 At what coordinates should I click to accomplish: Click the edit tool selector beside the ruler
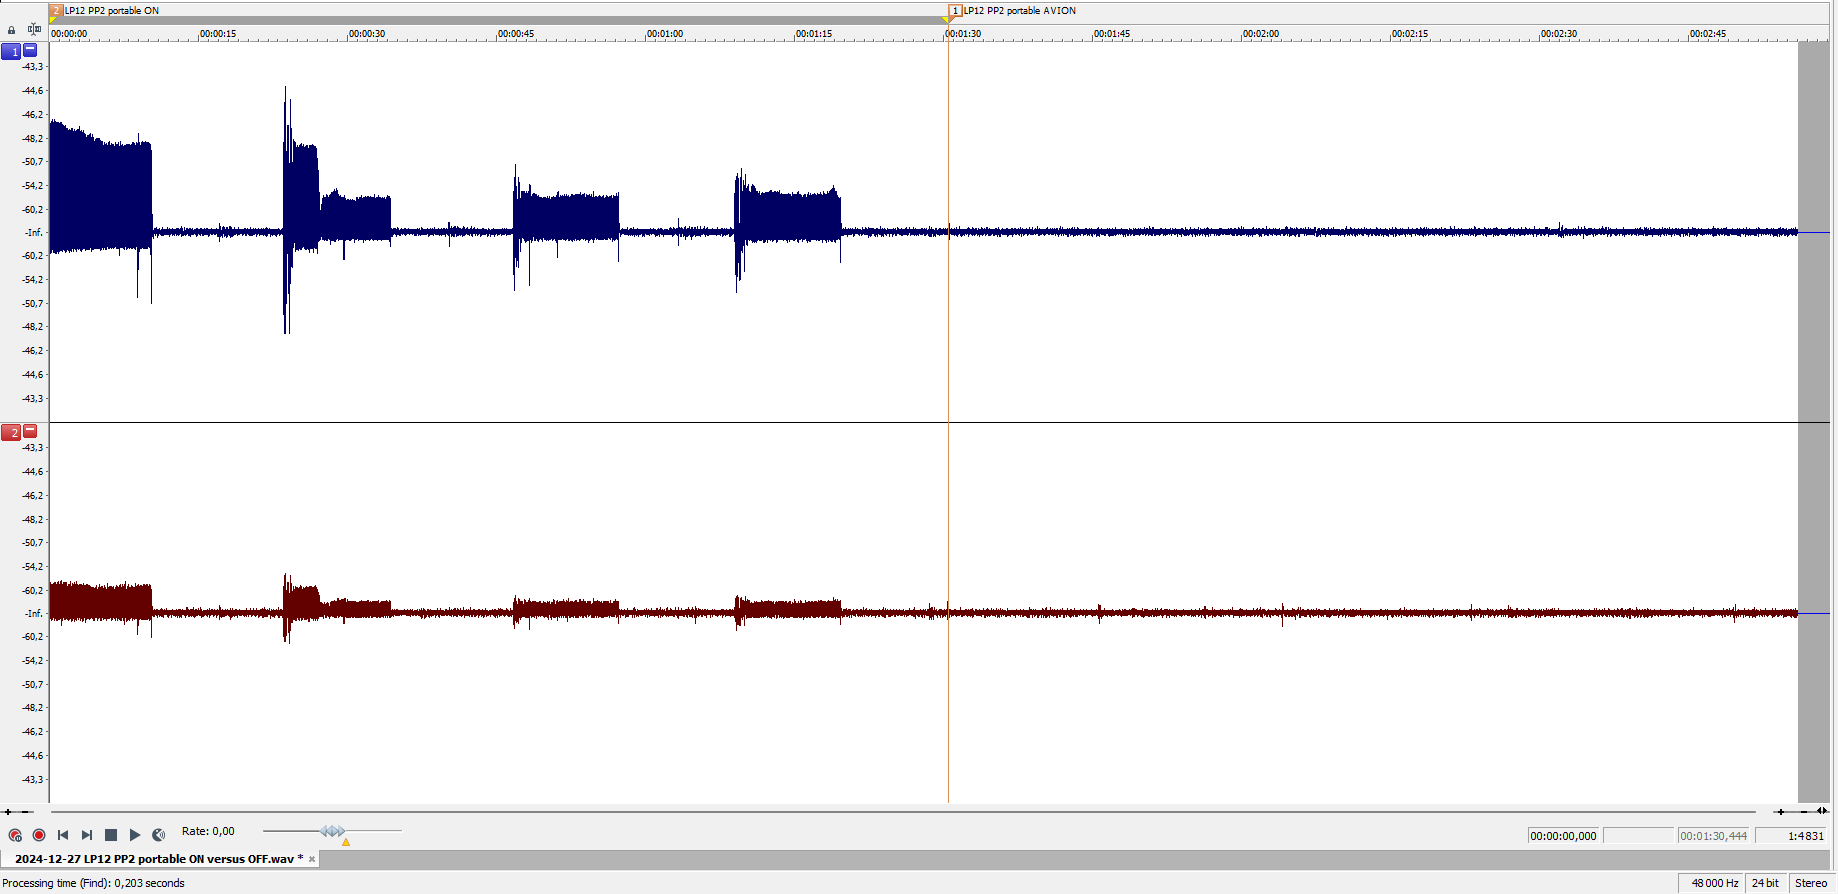(x=34, y=30)
